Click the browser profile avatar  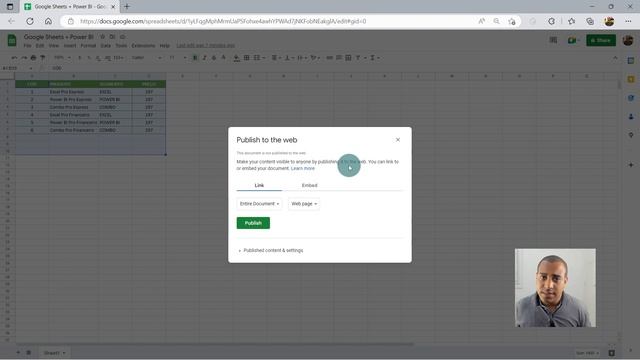[x=609, y=21]
